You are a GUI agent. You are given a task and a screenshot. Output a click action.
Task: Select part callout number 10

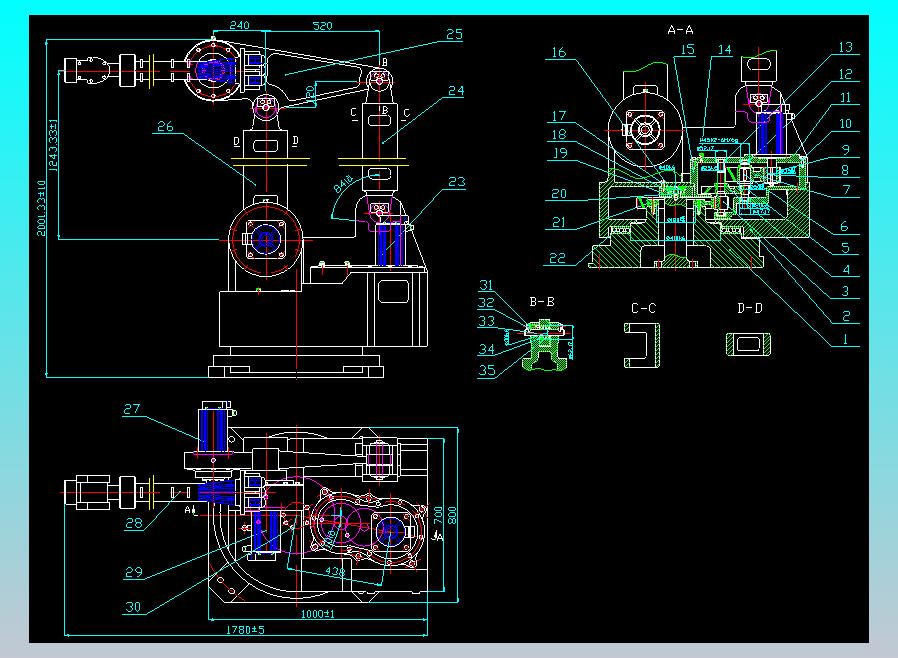[846, 124]
